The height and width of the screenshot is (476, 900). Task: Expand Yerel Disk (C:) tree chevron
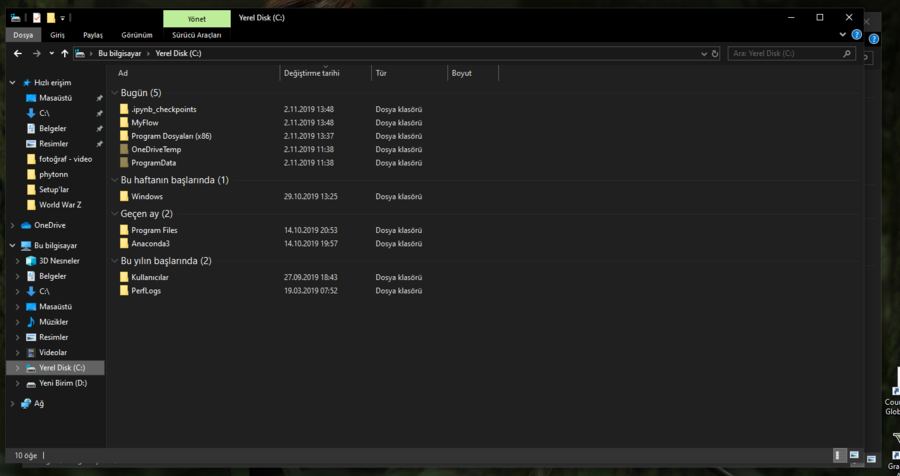point(17,368)
